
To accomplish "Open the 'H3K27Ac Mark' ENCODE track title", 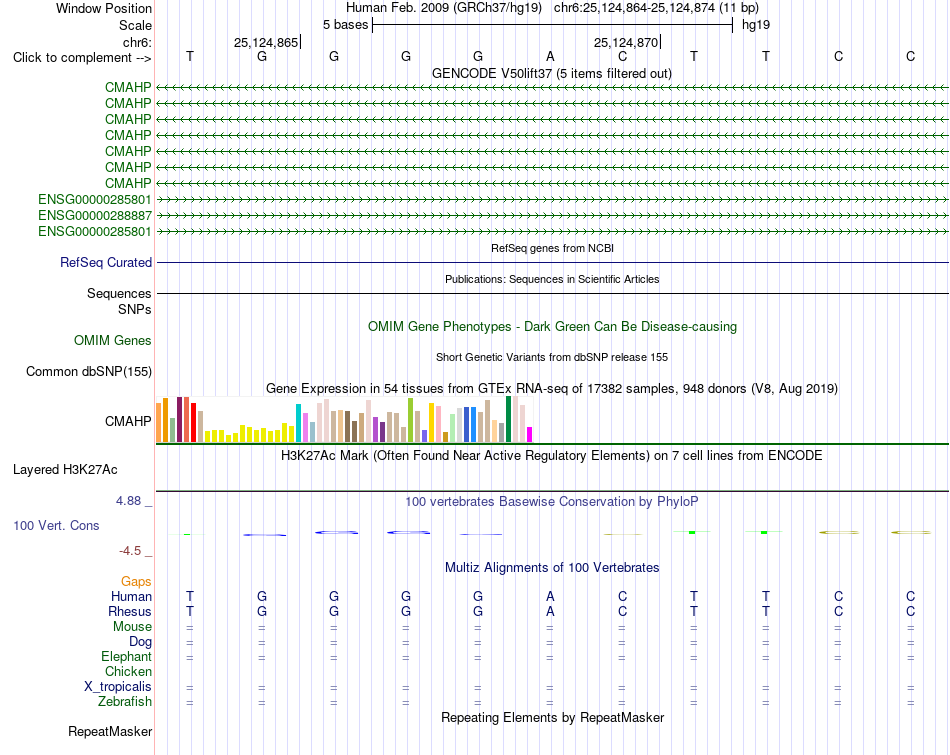I will tap(552, 456).
